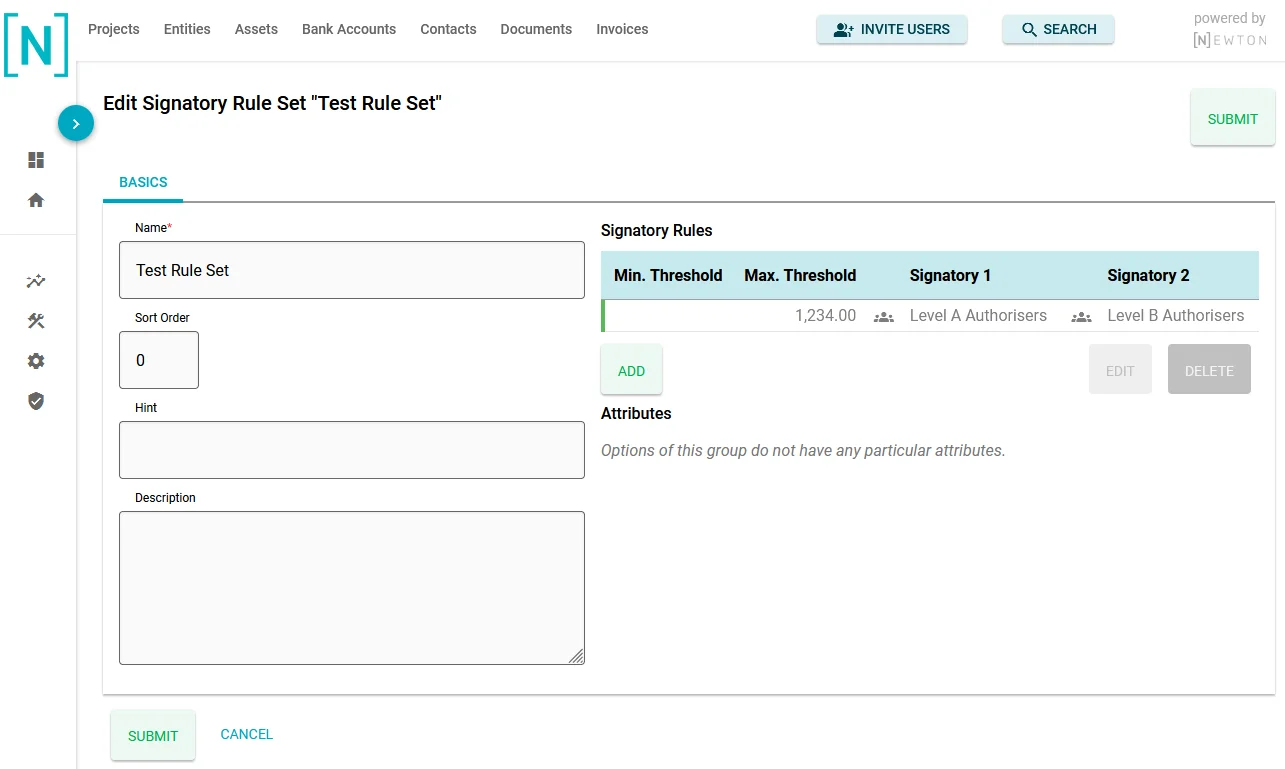Image resolution: width=1285 pixels, height=769 pixels.
Task: Click the group icon beside Level B Authorisers
Action: coord(1081,316)
